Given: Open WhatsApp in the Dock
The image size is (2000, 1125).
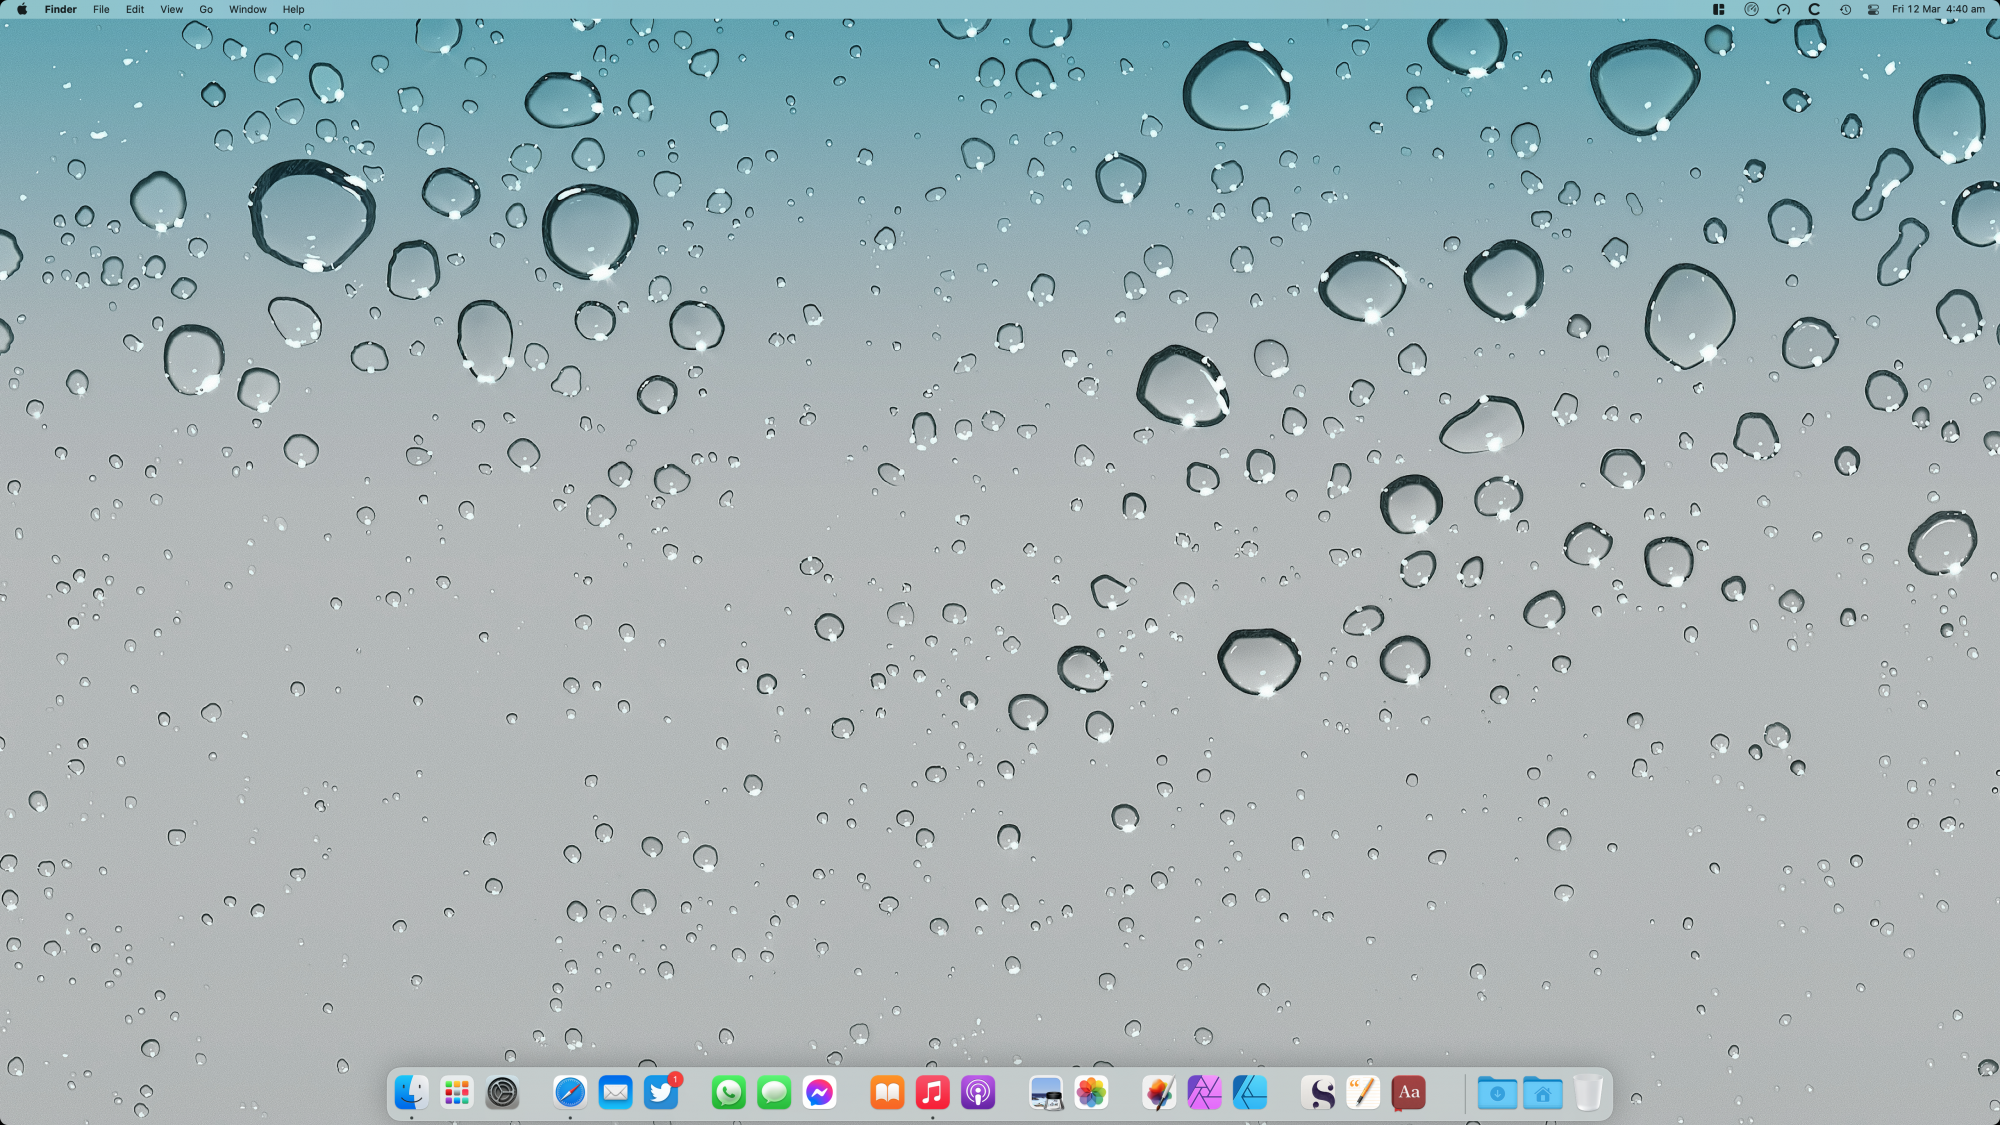Looking at the screenshot, I should coord(728,1092).
